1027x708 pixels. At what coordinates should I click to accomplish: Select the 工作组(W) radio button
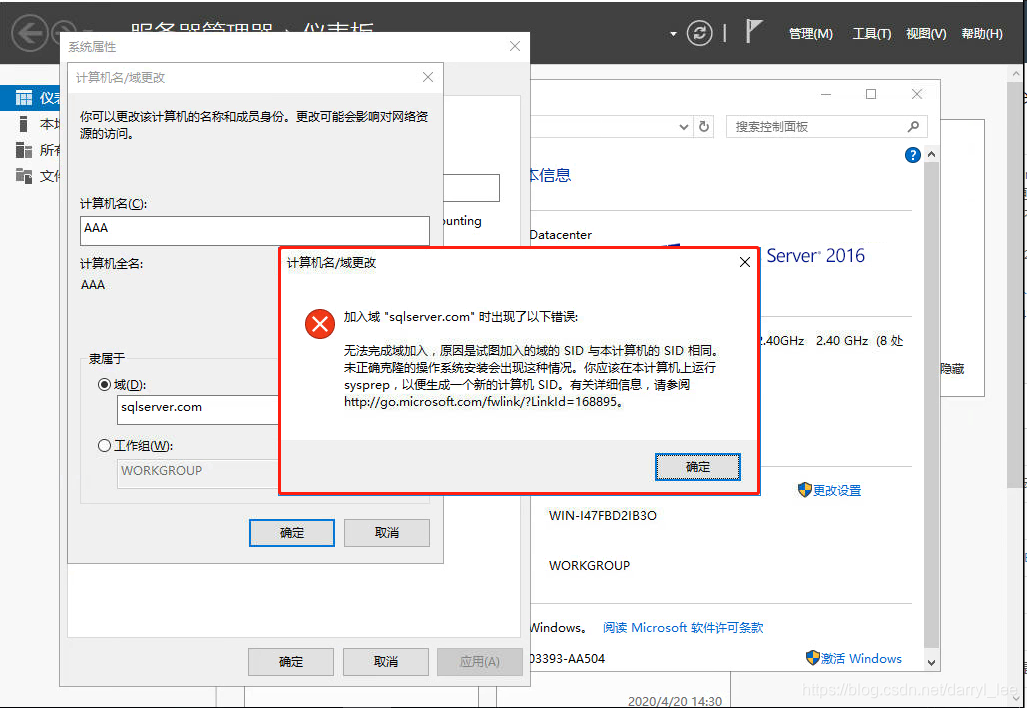(x=103, y=445)
